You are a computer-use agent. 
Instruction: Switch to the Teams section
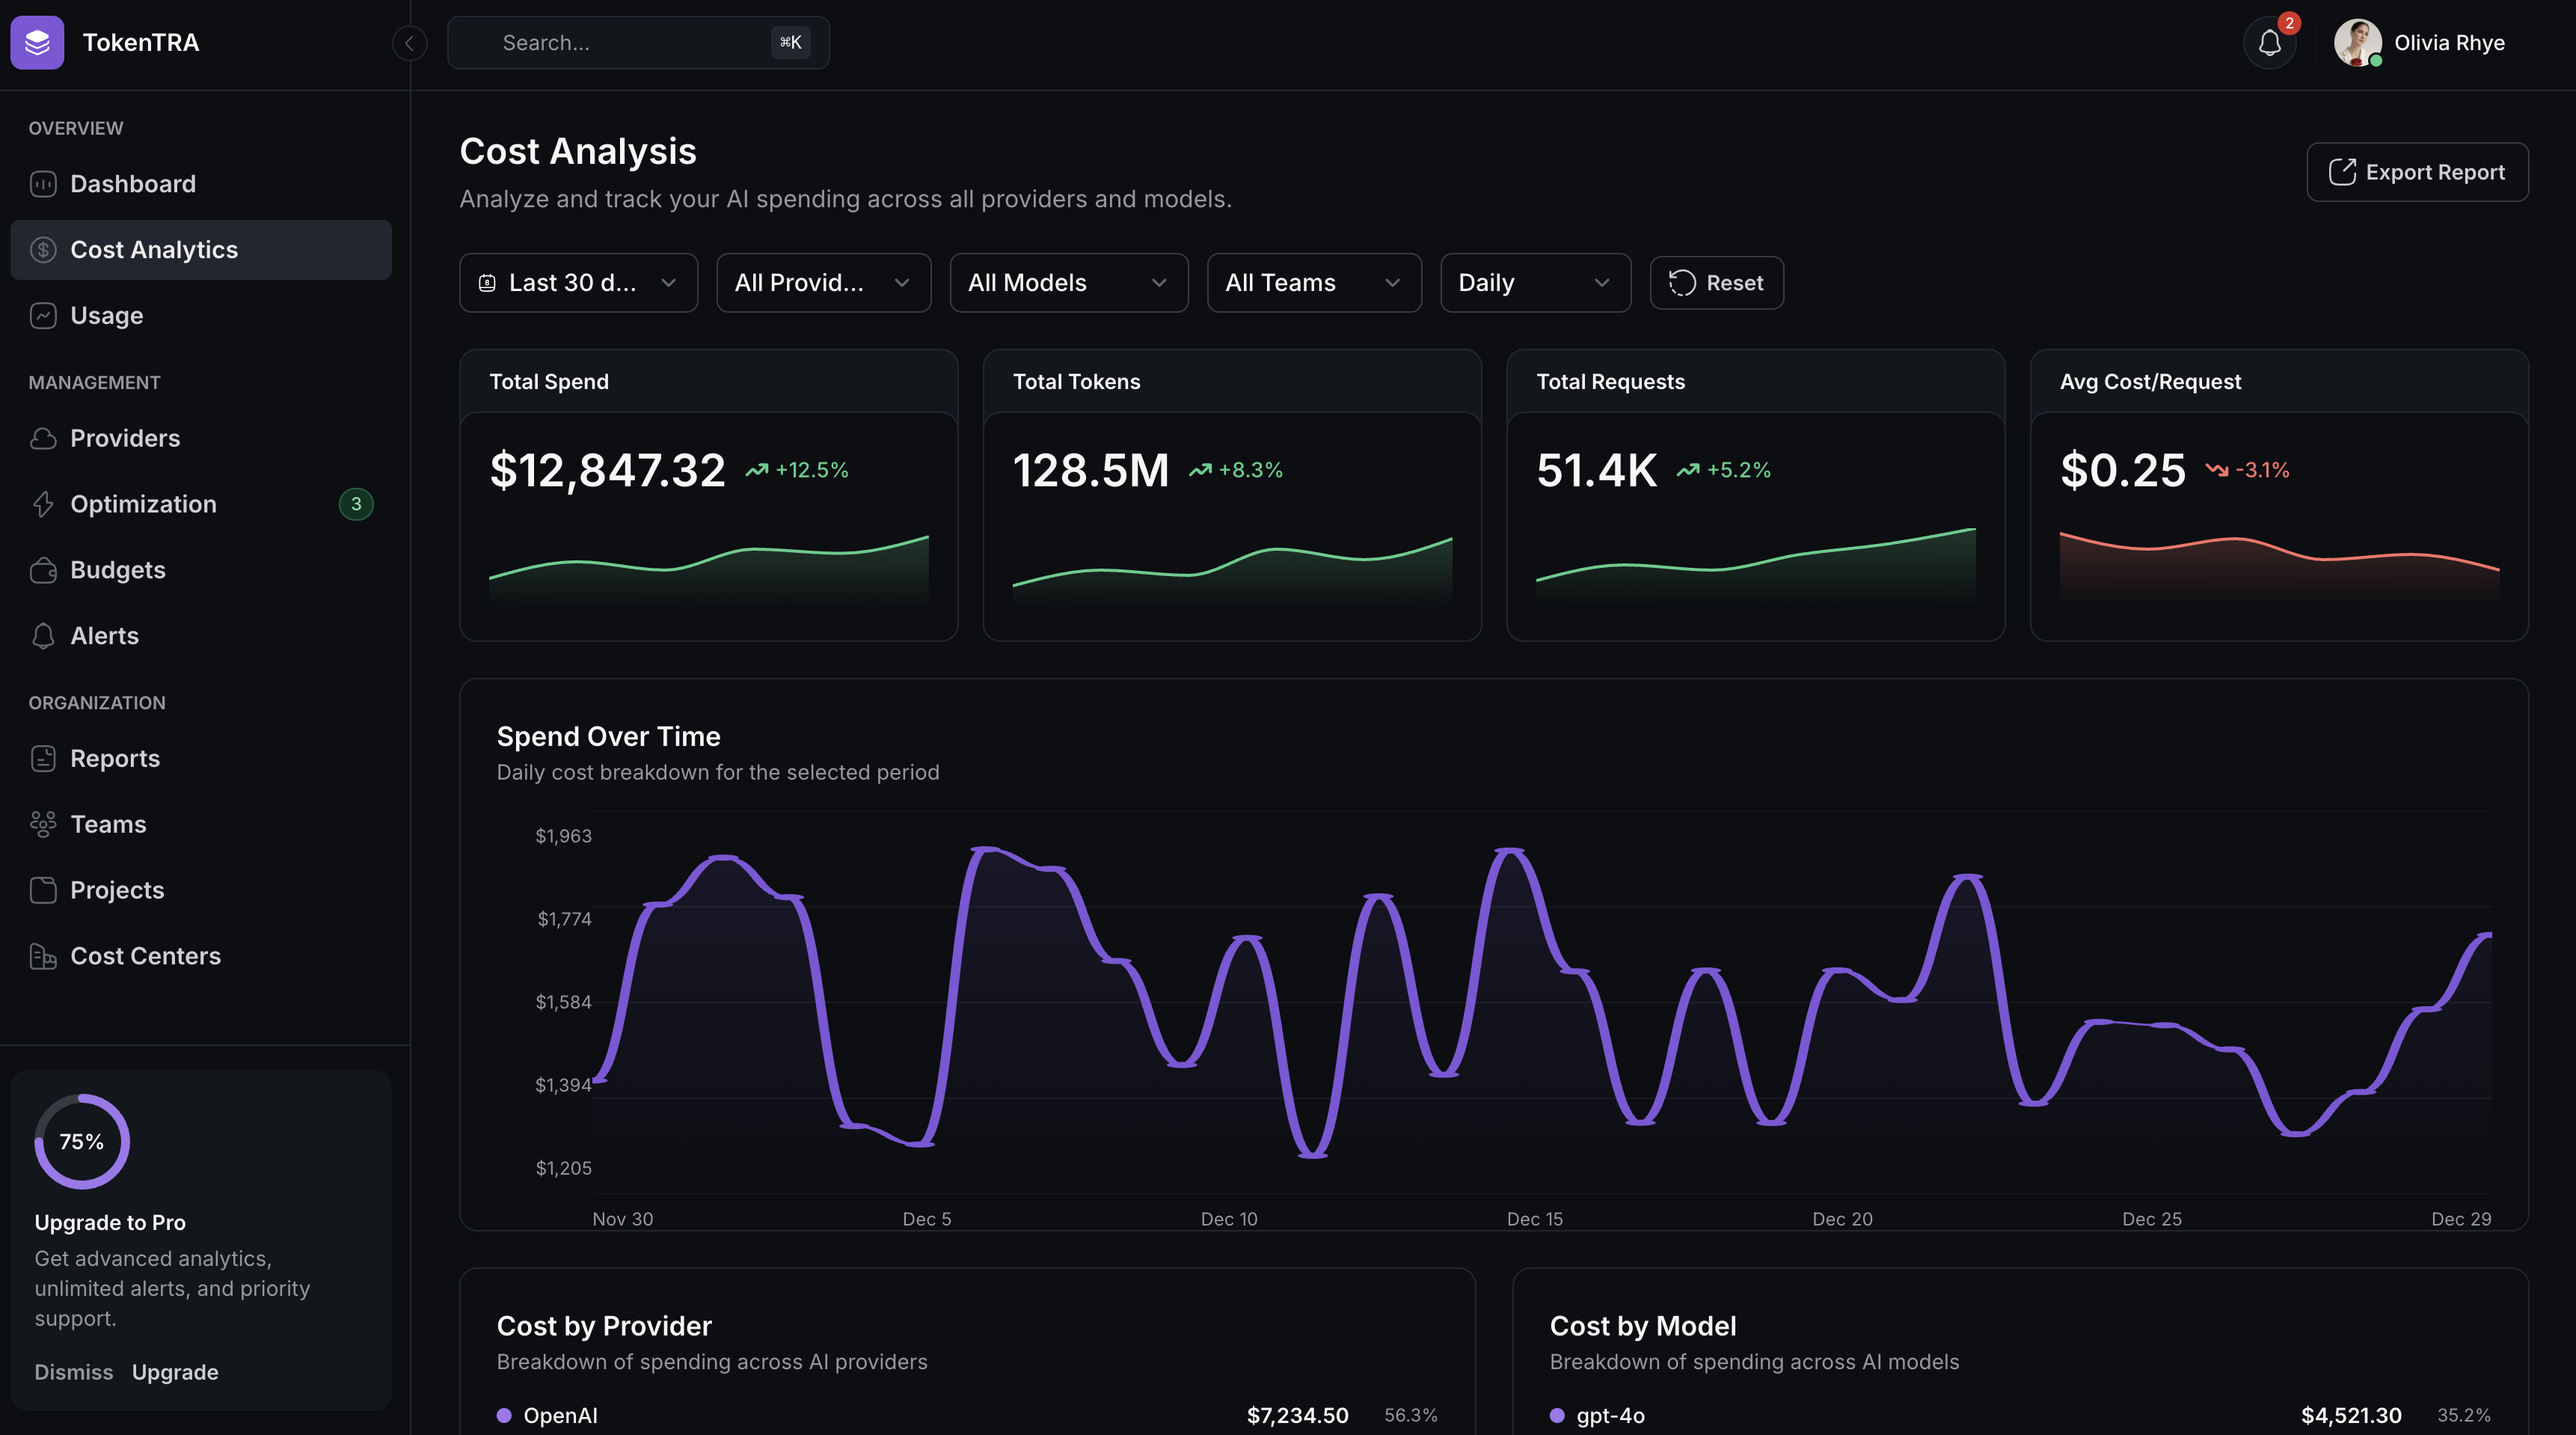108,823
